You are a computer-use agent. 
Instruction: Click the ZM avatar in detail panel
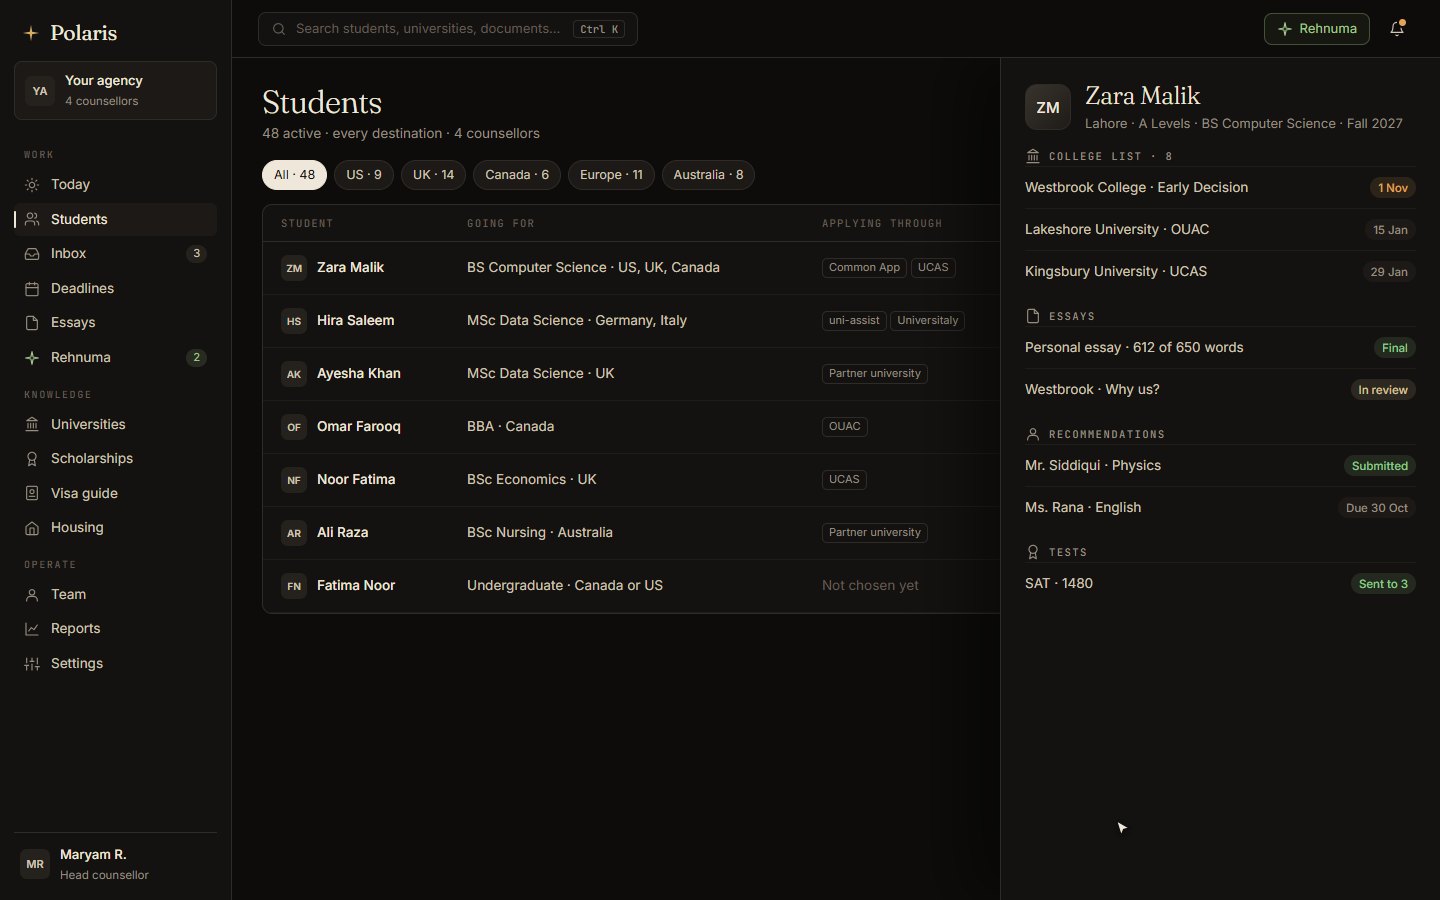(x=1048, y=107)
